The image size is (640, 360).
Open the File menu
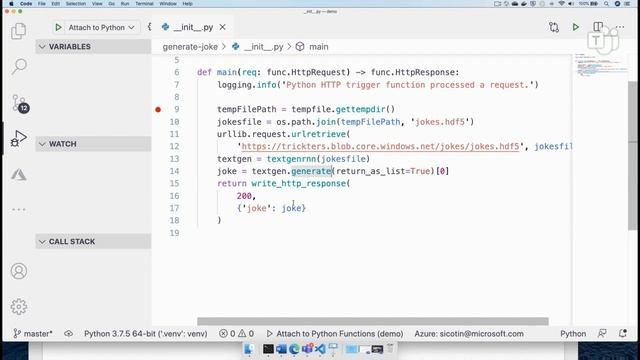click(42, 4)
